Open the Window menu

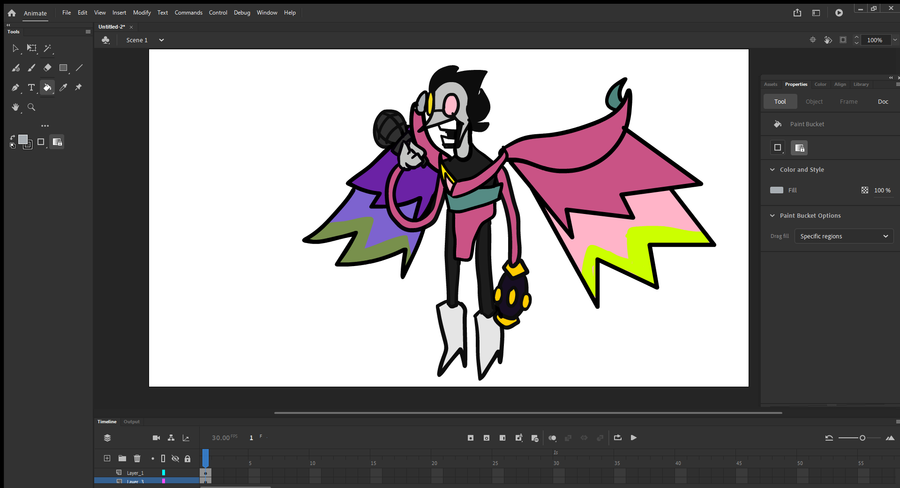(x=267, y=13)
